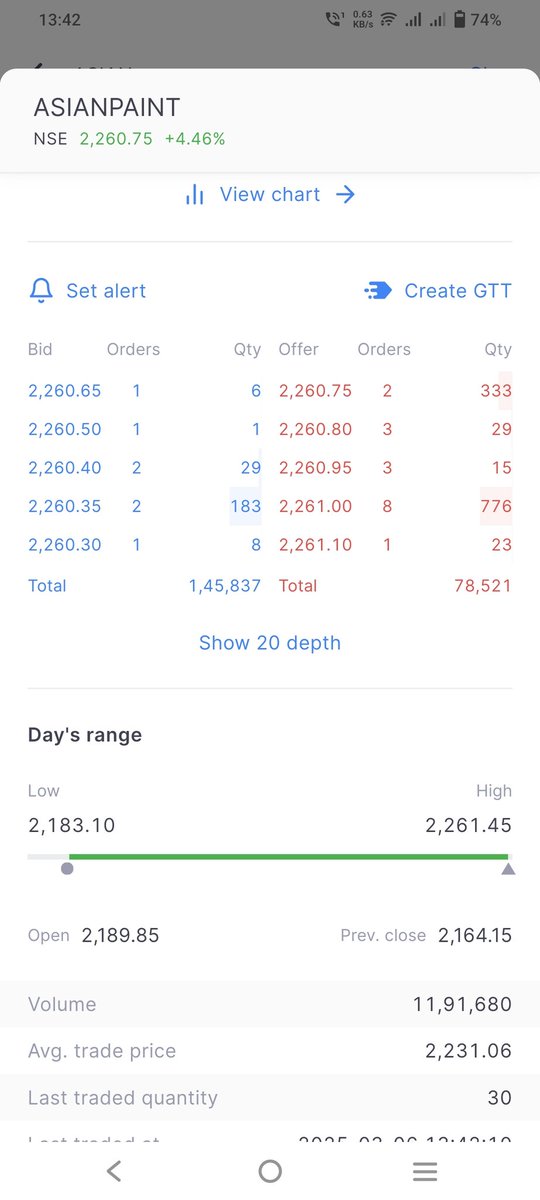Tap the Day's range green bar
The width and height of the screenshot is (540, 1200).
click(x=288, y=857)
